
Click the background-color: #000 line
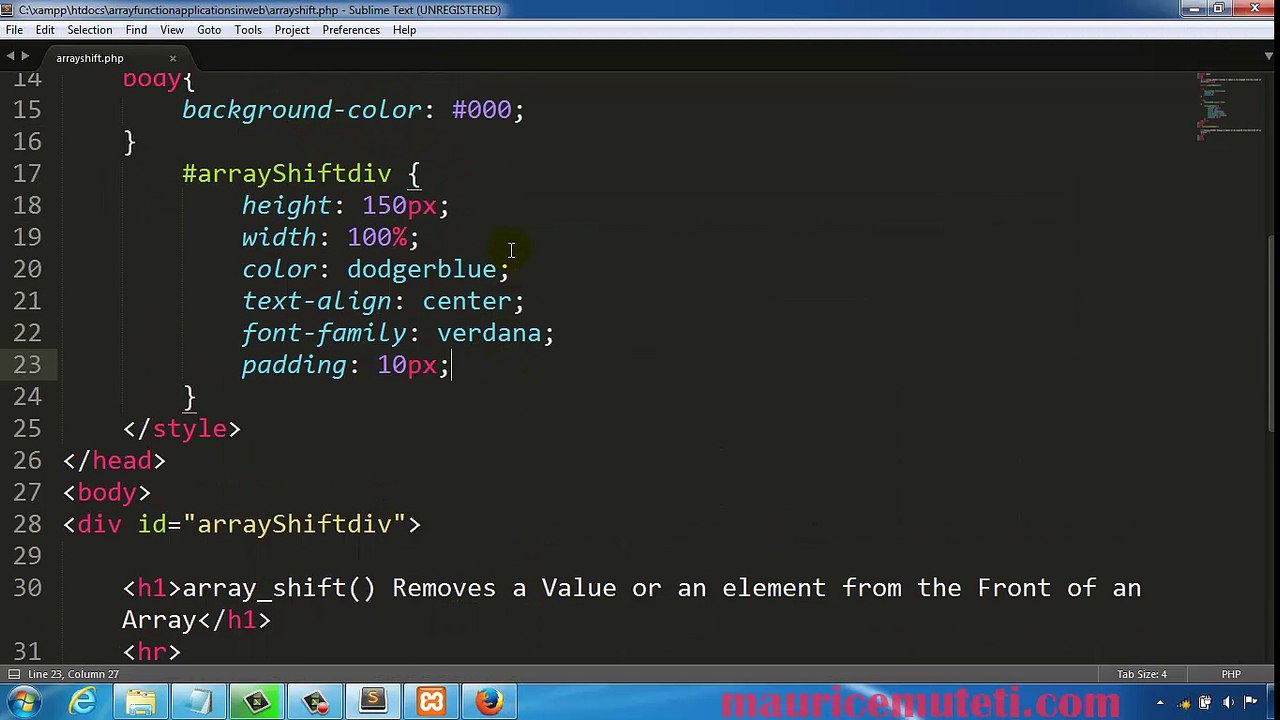point(353,110)
